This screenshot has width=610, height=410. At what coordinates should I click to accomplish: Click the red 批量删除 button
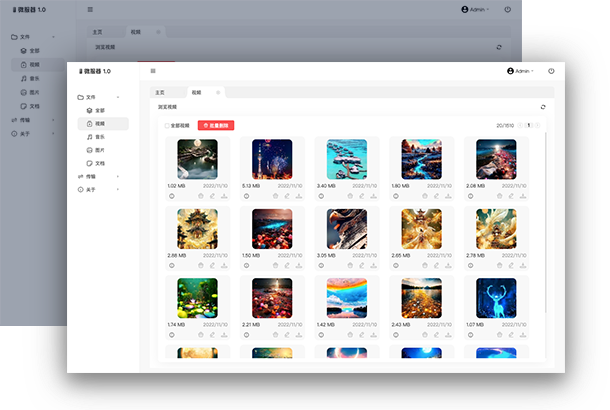(216, 126)
